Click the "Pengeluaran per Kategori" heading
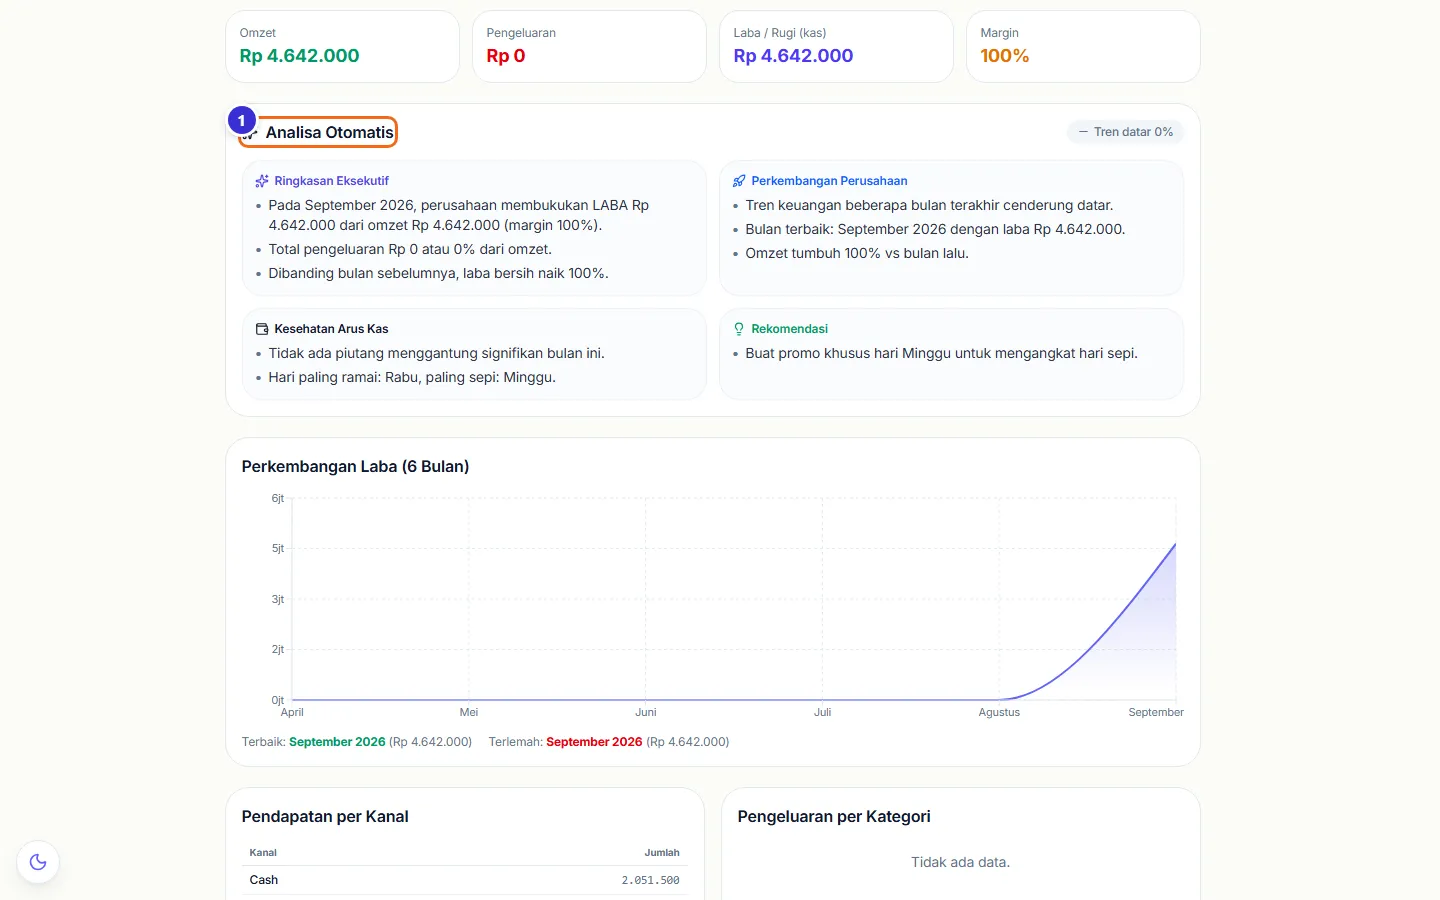 pos(834,816)
